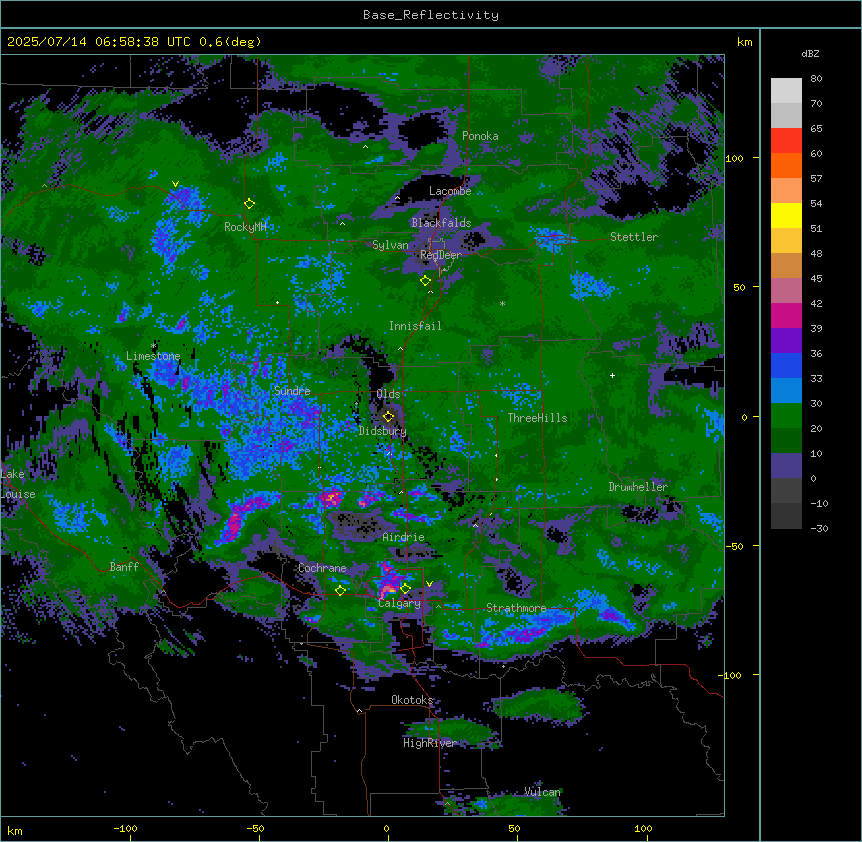Click the Base_Reflectivity title
Image resolution: width=862 pixels, height=842 pixels.
(431, 15)
